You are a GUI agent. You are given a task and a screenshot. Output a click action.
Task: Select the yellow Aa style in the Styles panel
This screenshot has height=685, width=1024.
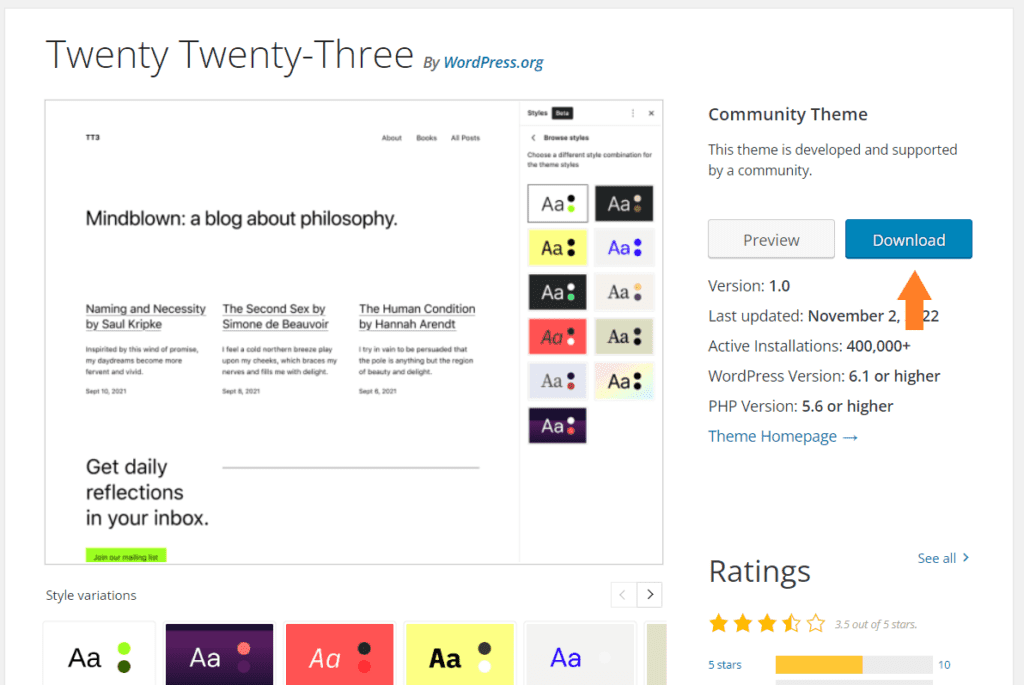click(x=558, y=247)
